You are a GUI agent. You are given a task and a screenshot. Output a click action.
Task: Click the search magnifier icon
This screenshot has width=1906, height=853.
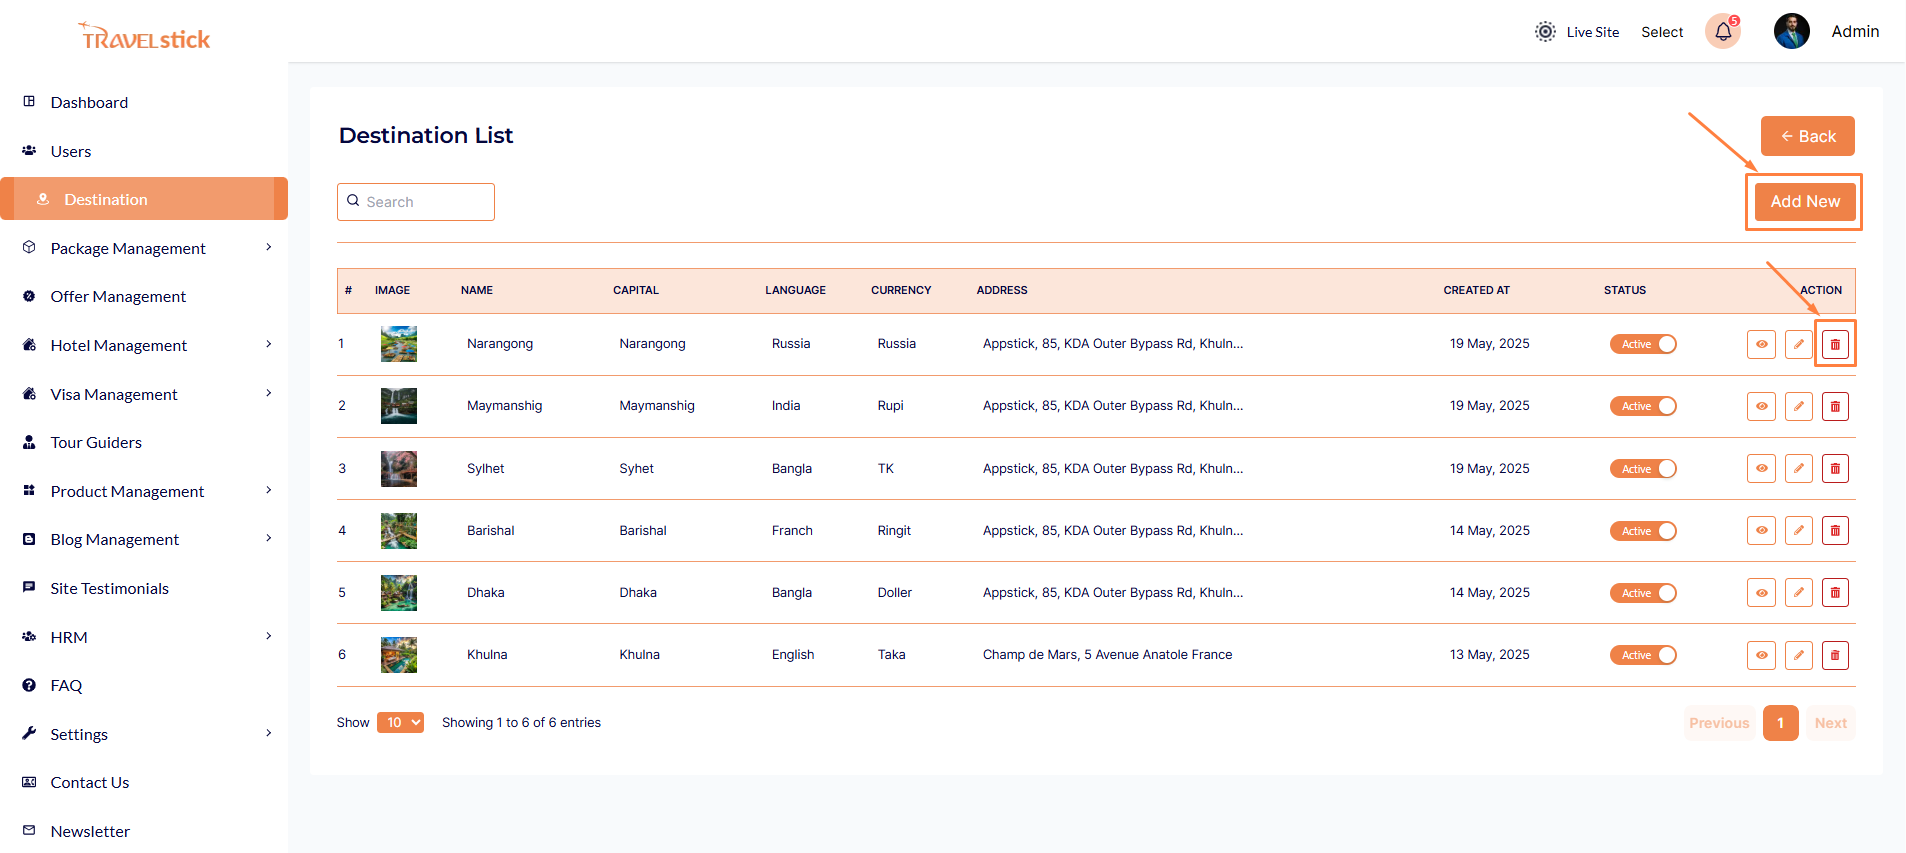tap(353, 201)
